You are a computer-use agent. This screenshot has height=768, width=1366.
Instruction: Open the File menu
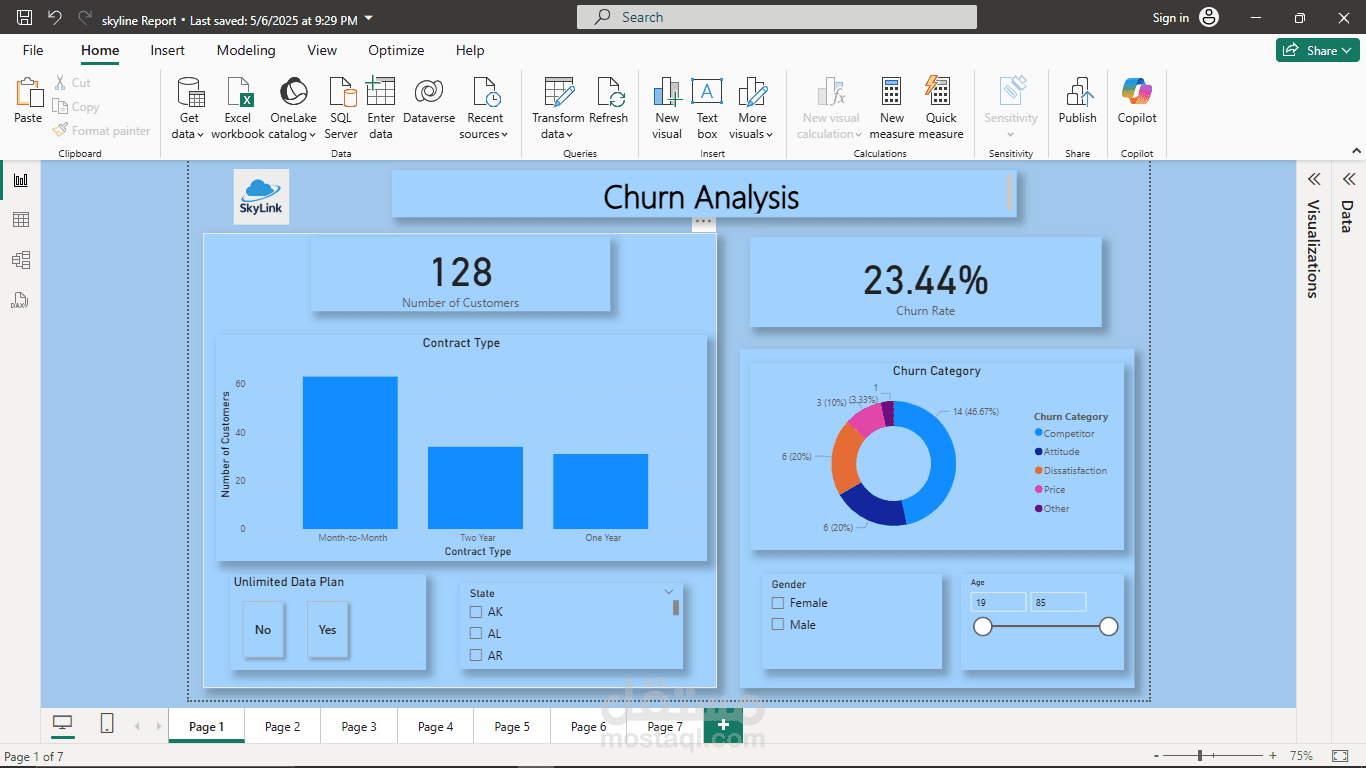coord(33,50)
